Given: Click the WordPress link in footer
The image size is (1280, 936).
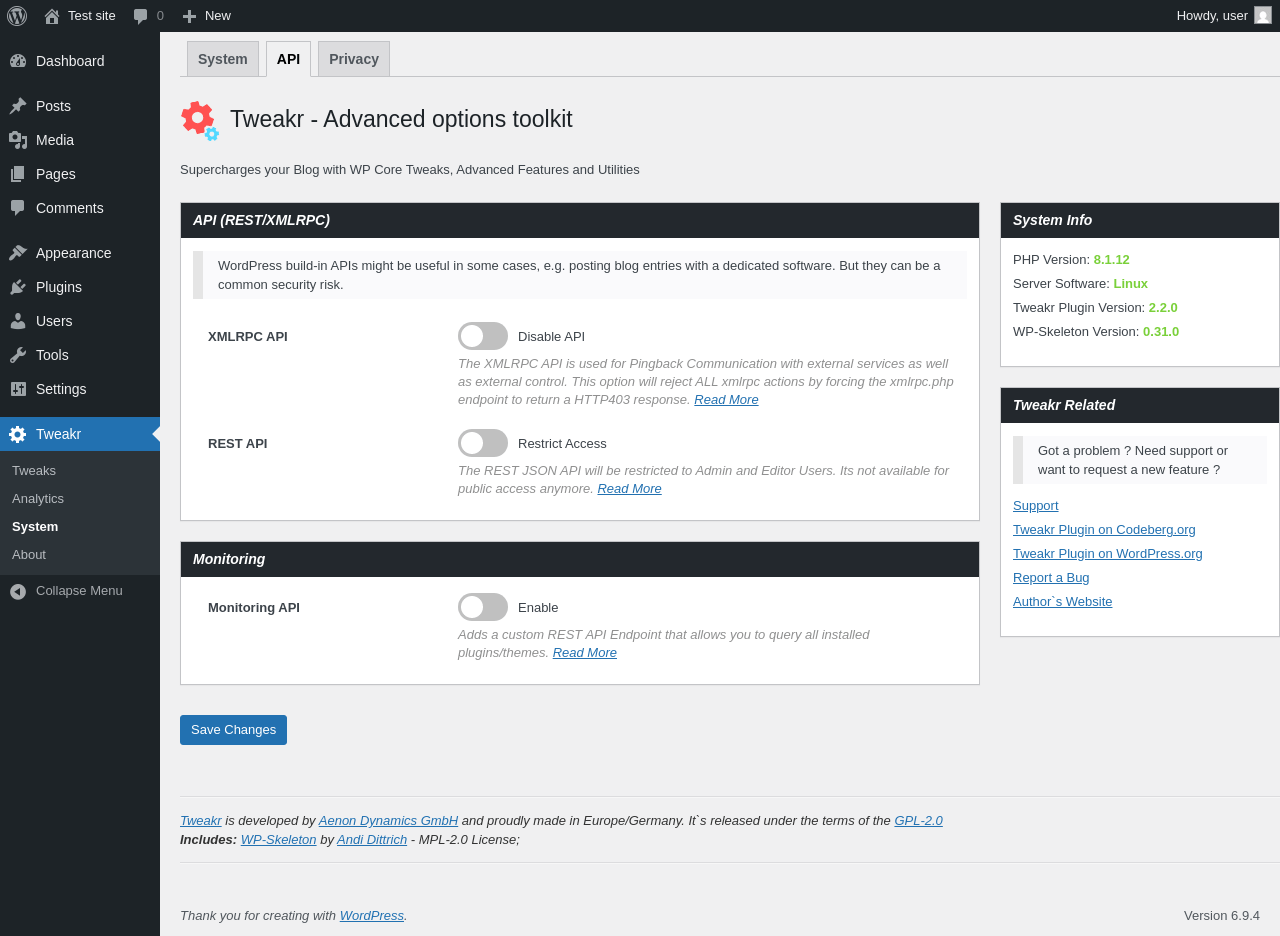Looking at the screenshot, I should (x=372, y=916).
